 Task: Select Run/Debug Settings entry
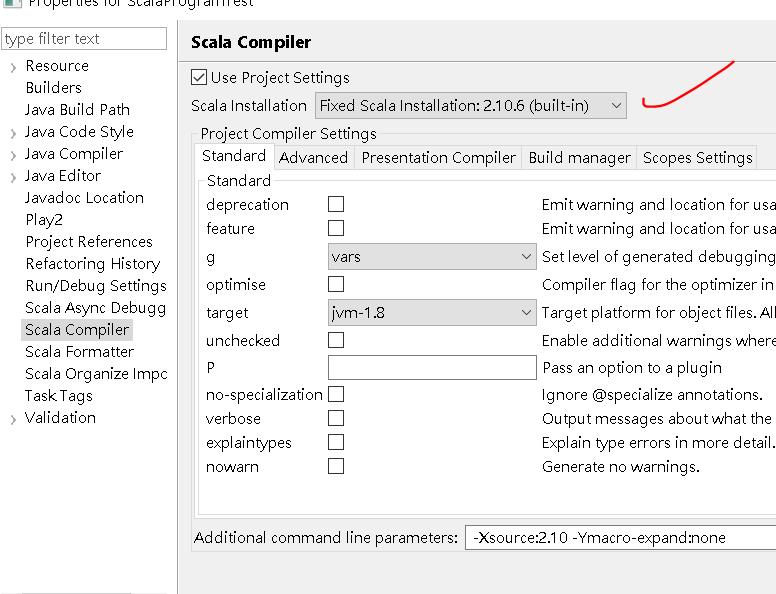96,286
